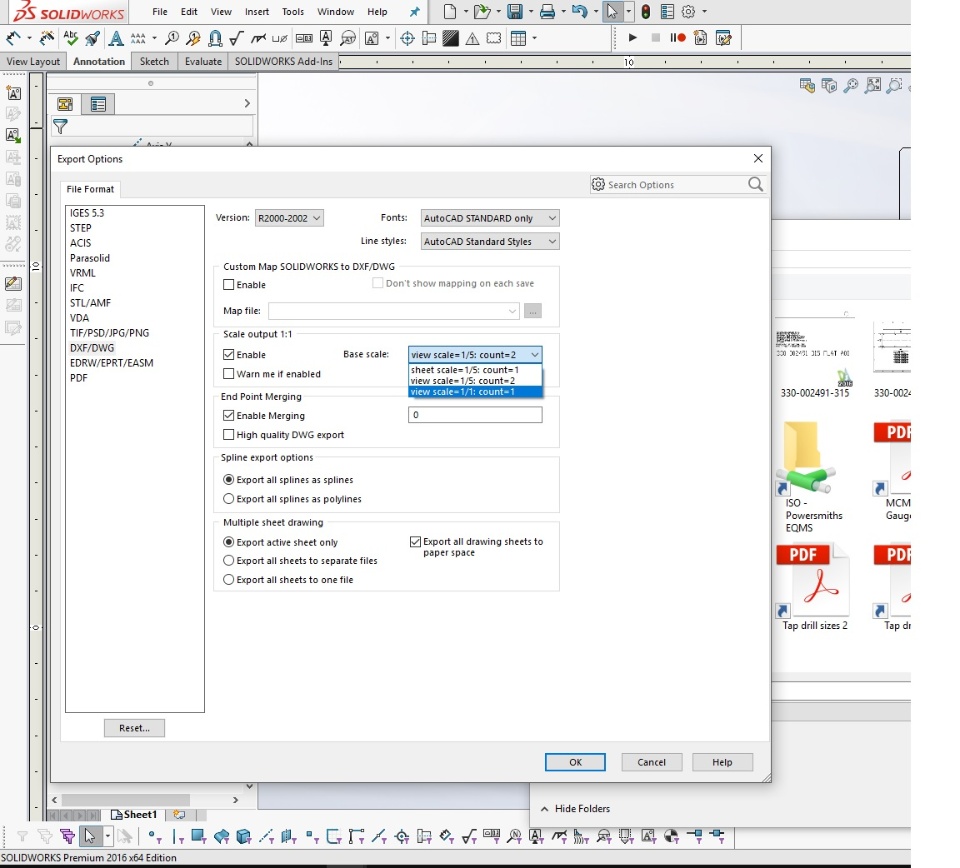Click the Area Hatch/Fill icon

(x=451, y=39)
